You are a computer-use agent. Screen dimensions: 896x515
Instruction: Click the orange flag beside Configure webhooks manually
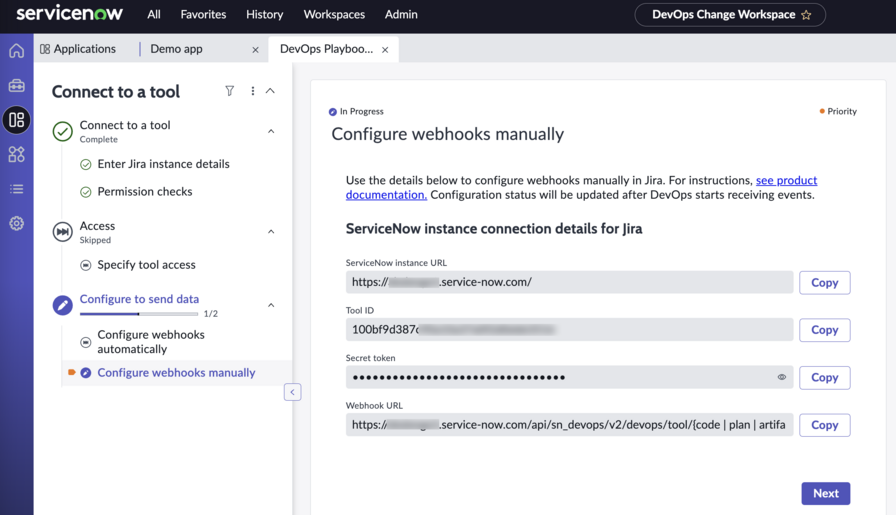coord(71,372)
